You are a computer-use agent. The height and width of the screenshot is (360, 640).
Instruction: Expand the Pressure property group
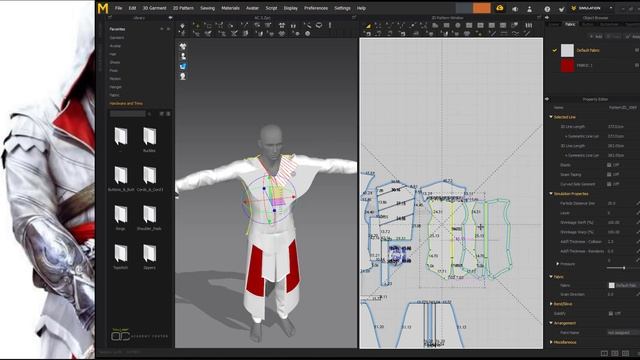pyautogui.click(x=558, y=264)
